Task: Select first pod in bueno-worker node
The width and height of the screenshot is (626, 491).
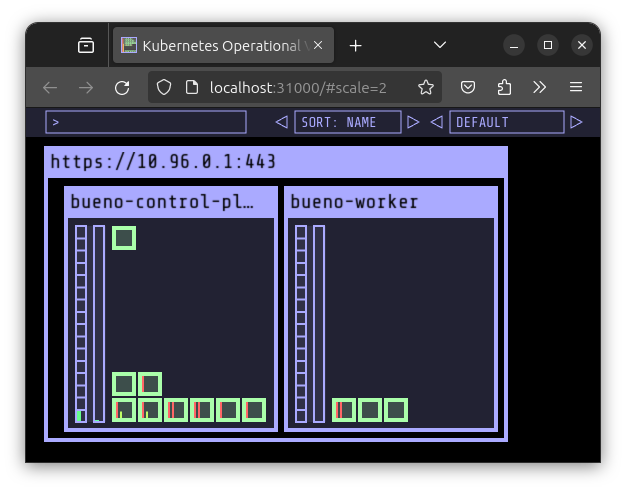Action: 344,410
